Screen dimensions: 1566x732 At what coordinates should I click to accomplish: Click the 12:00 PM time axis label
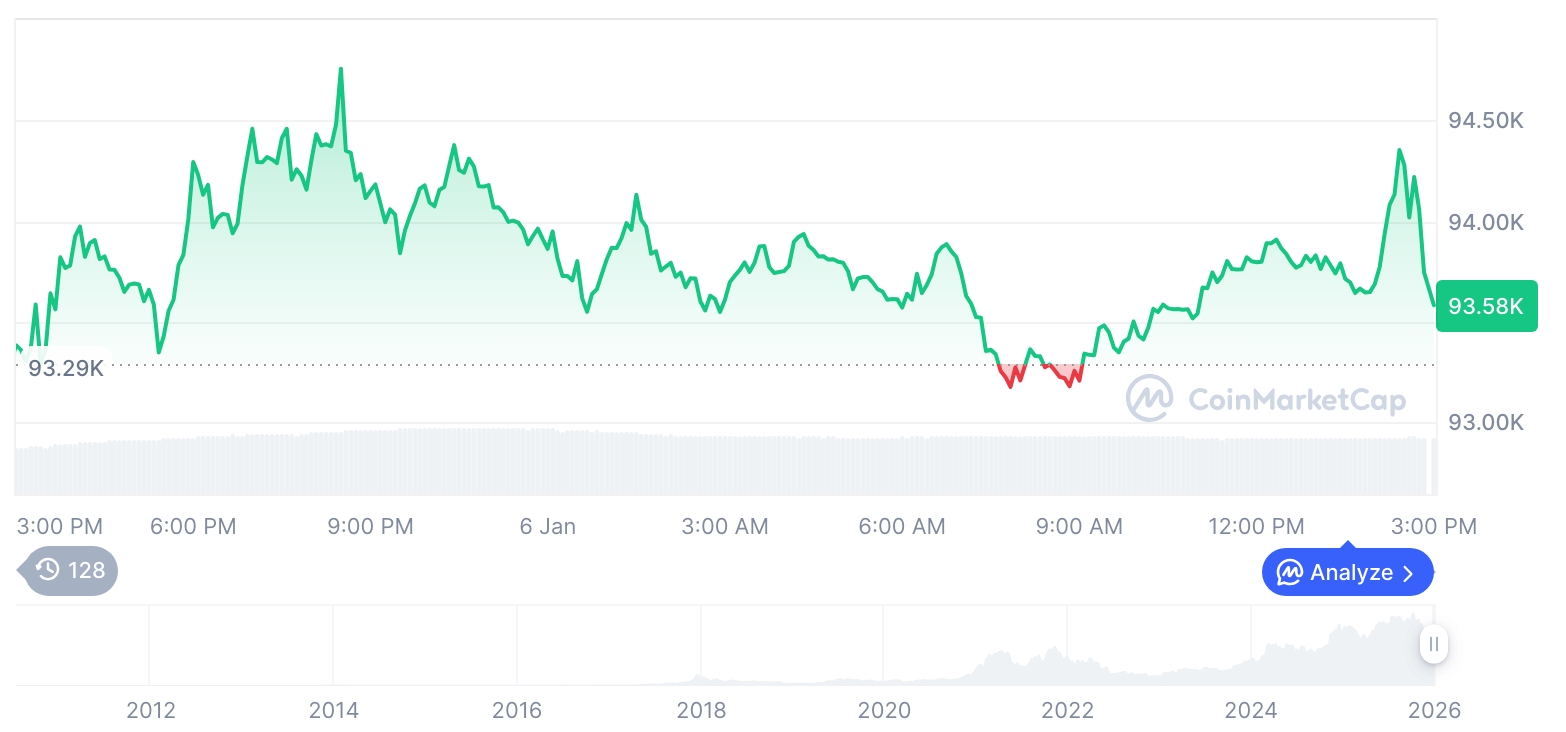tap(1256, 527)
